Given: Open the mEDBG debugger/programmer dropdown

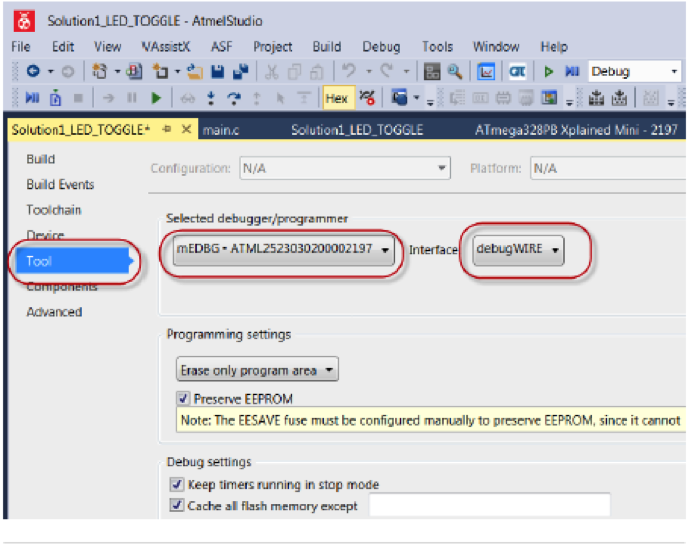Looking at the screenshot, I should pos(283,249).
